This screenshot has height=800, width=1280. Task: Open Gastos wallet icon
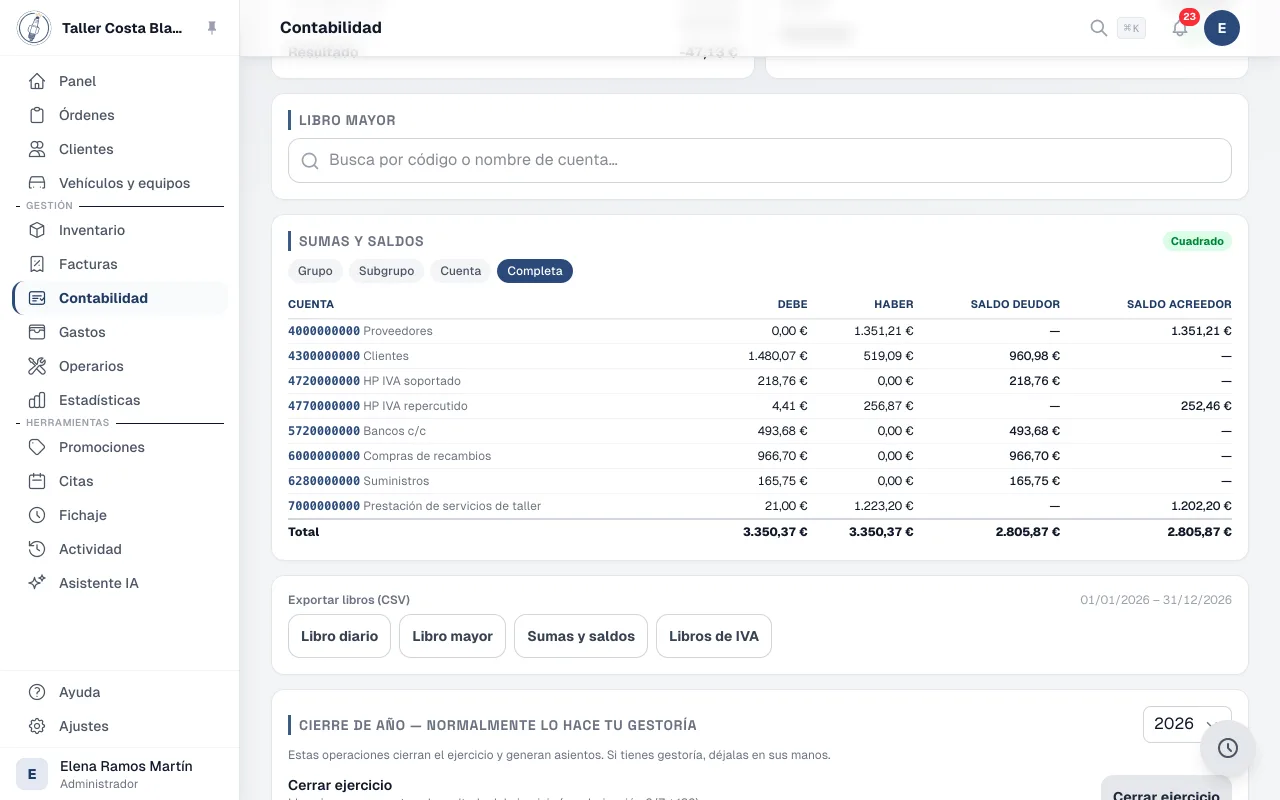(x=37, y=332)
